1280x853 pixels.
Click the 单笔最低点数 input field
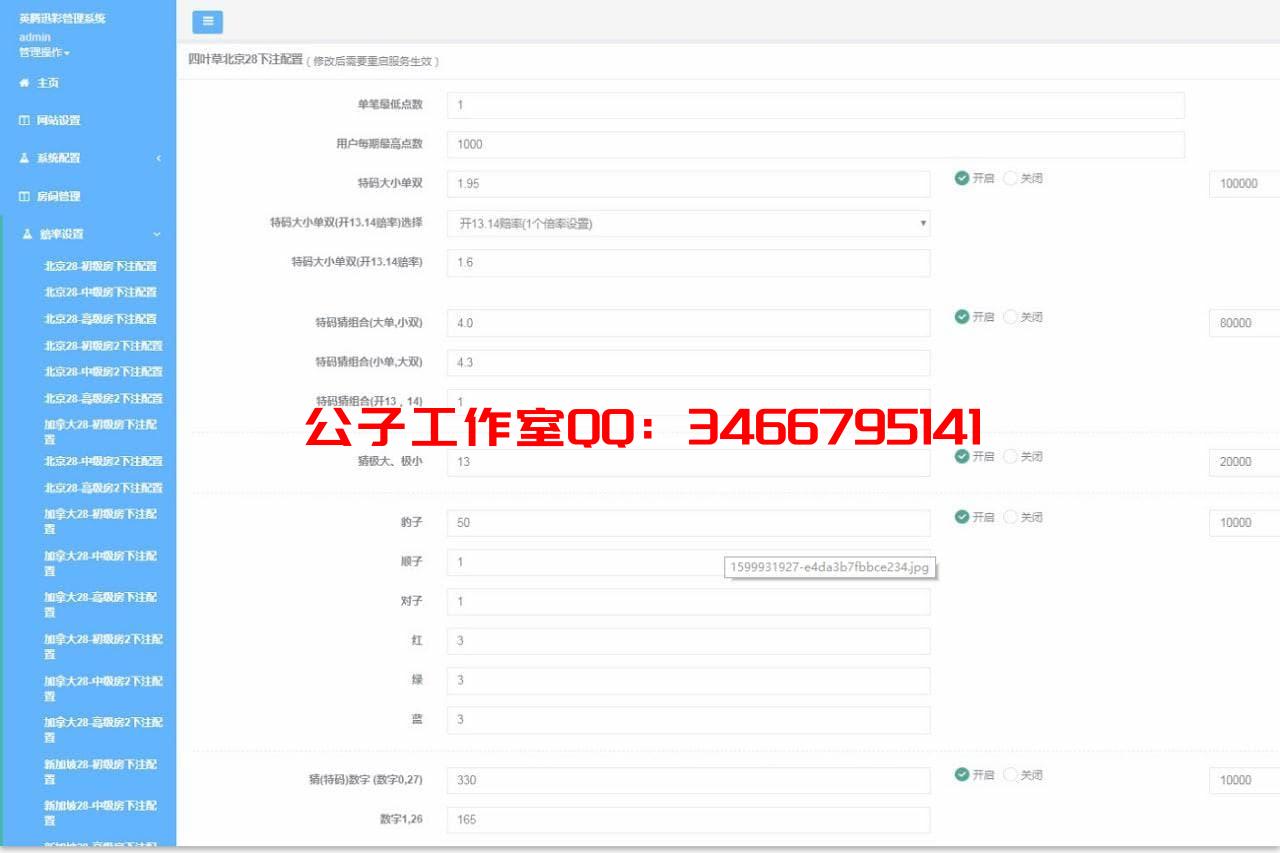pyautogui.click(x=816, y=105)
